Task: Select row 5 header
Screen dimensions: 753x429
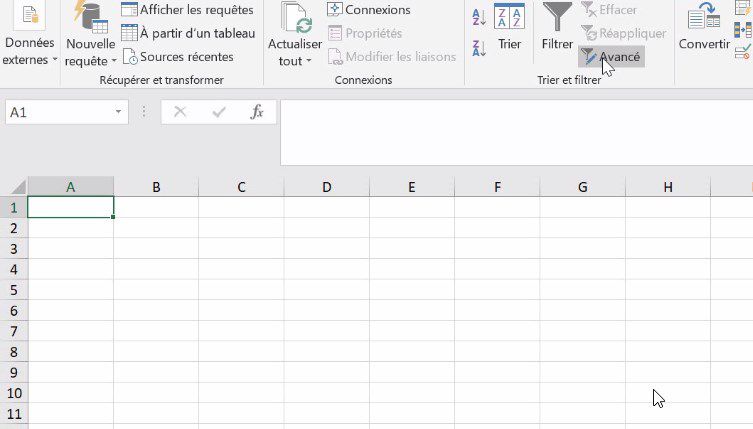Action: click(x=13, y=290)
